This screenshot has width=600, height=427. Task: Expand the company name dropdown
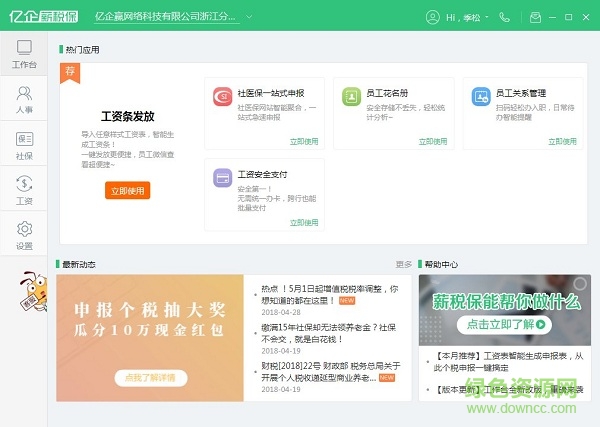[249, 17]
